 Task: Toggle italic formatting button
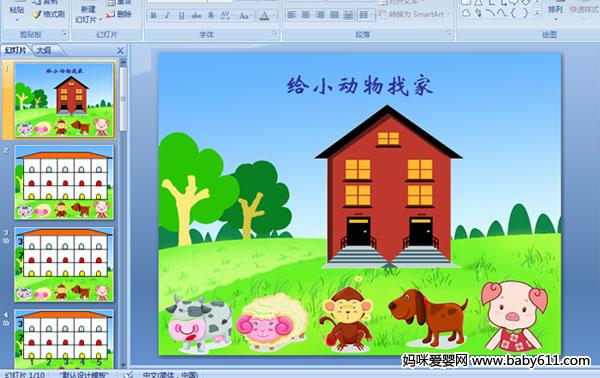[167, 15]
